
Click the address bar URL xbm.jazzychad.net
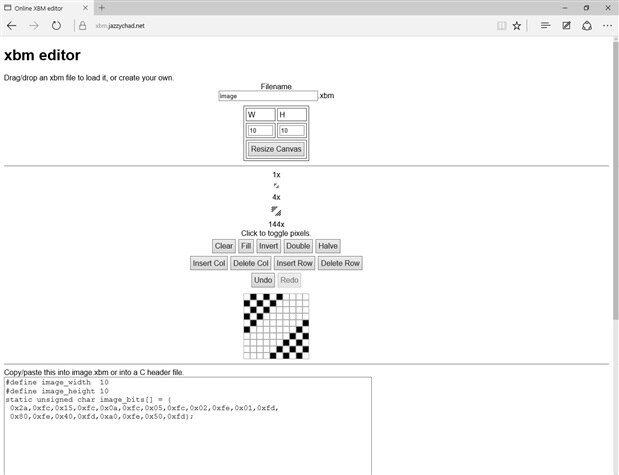[120, 26]
